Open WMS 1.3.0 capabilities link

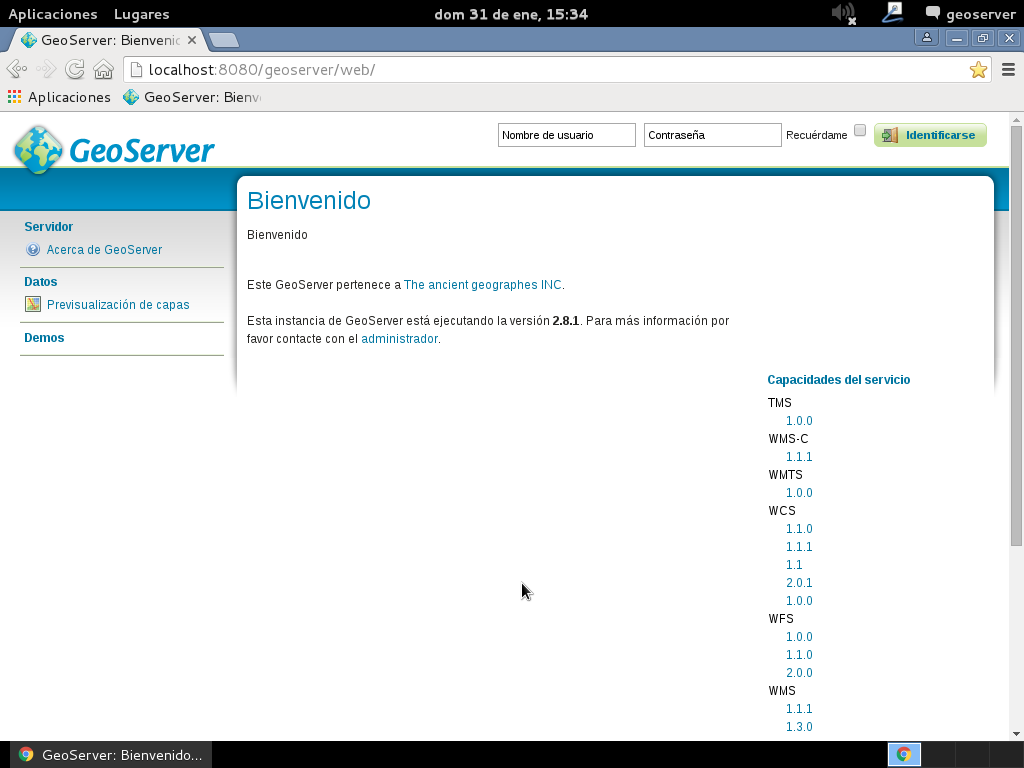(799, 726)
